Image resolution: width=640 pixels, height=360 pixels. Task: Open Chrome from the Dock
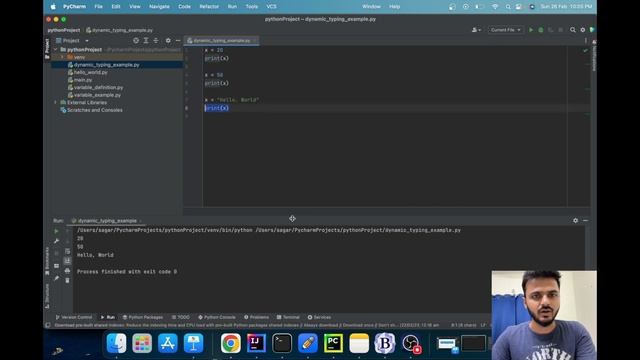(231, 343)
